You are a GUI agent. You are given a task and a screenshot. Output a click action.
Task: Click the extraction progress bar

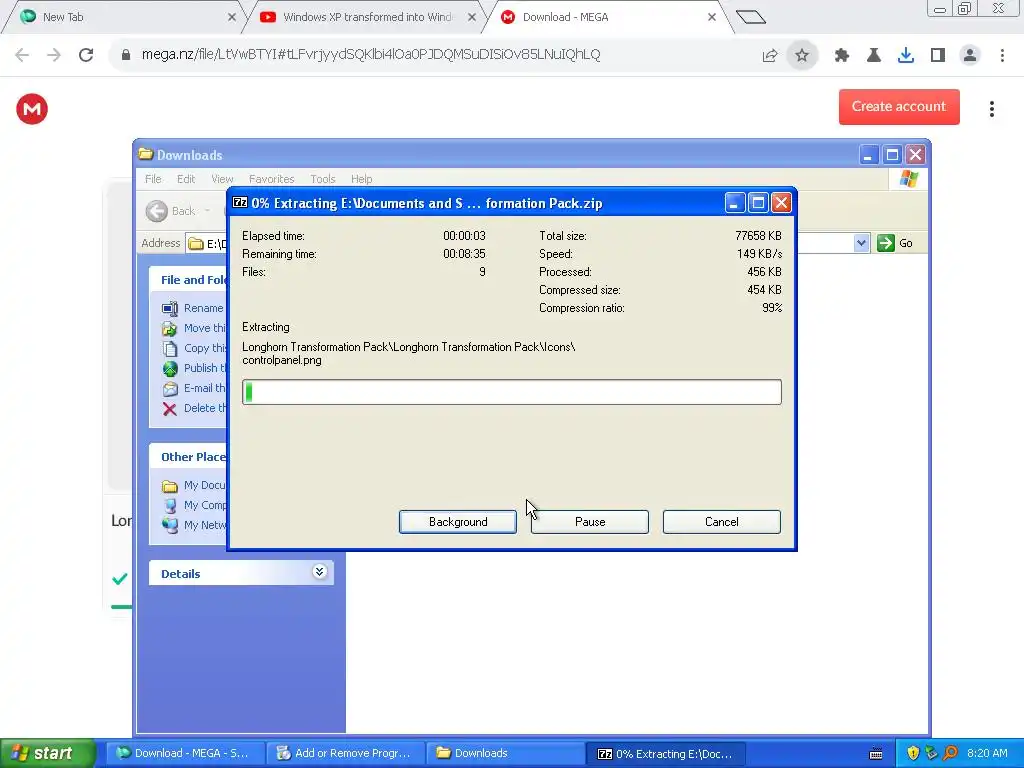coord(511,392)
